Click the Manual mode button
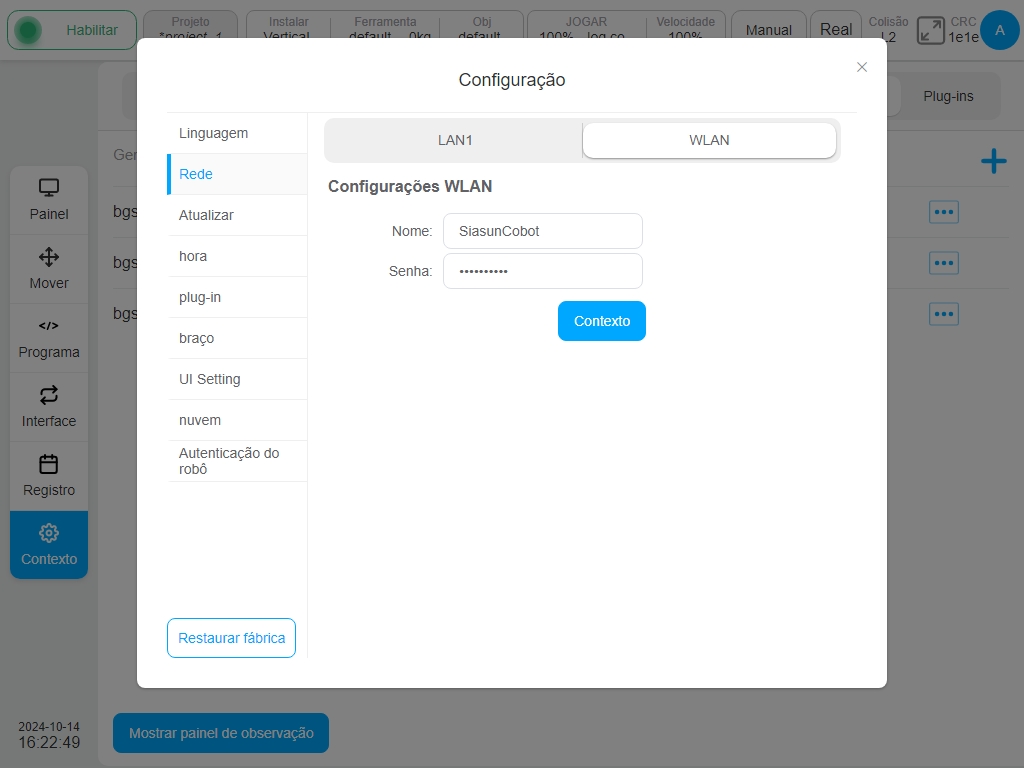 [769, 30]
